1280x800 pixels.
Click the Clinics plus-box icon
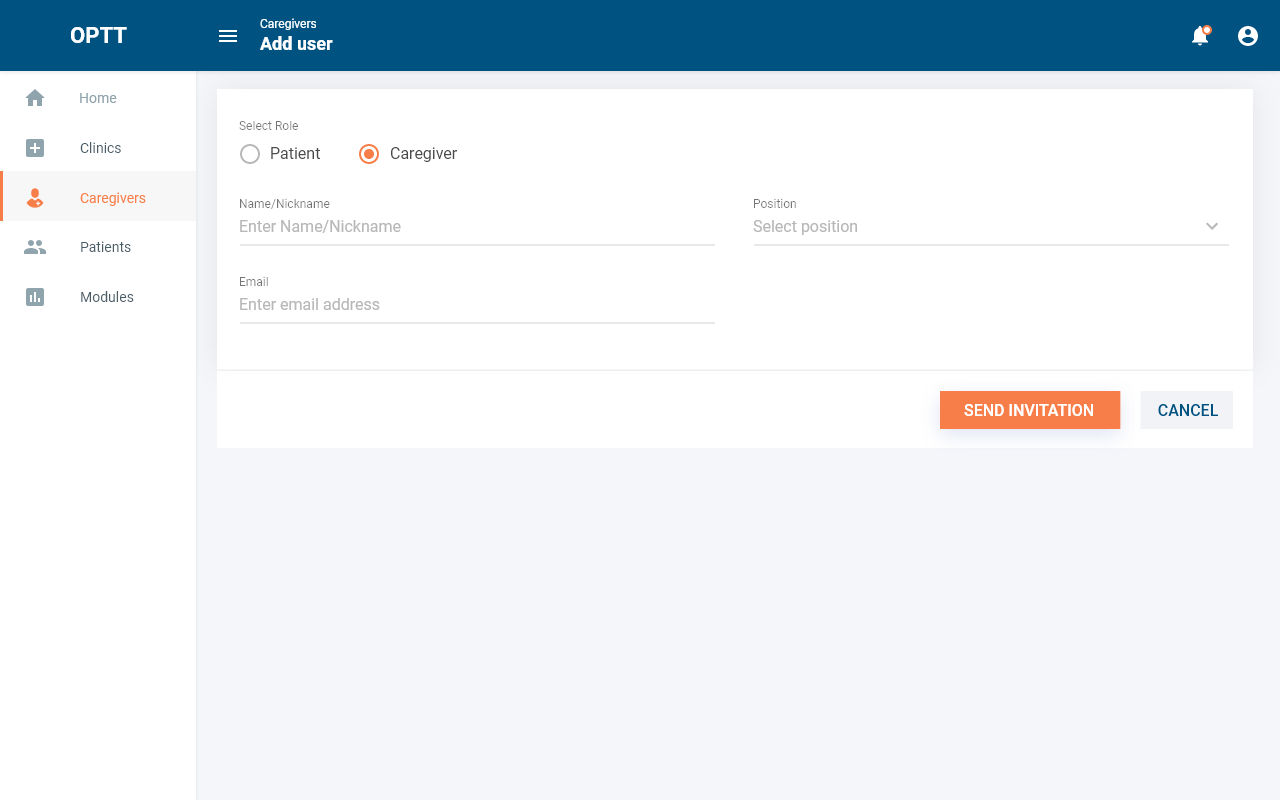tap(35, 148)
